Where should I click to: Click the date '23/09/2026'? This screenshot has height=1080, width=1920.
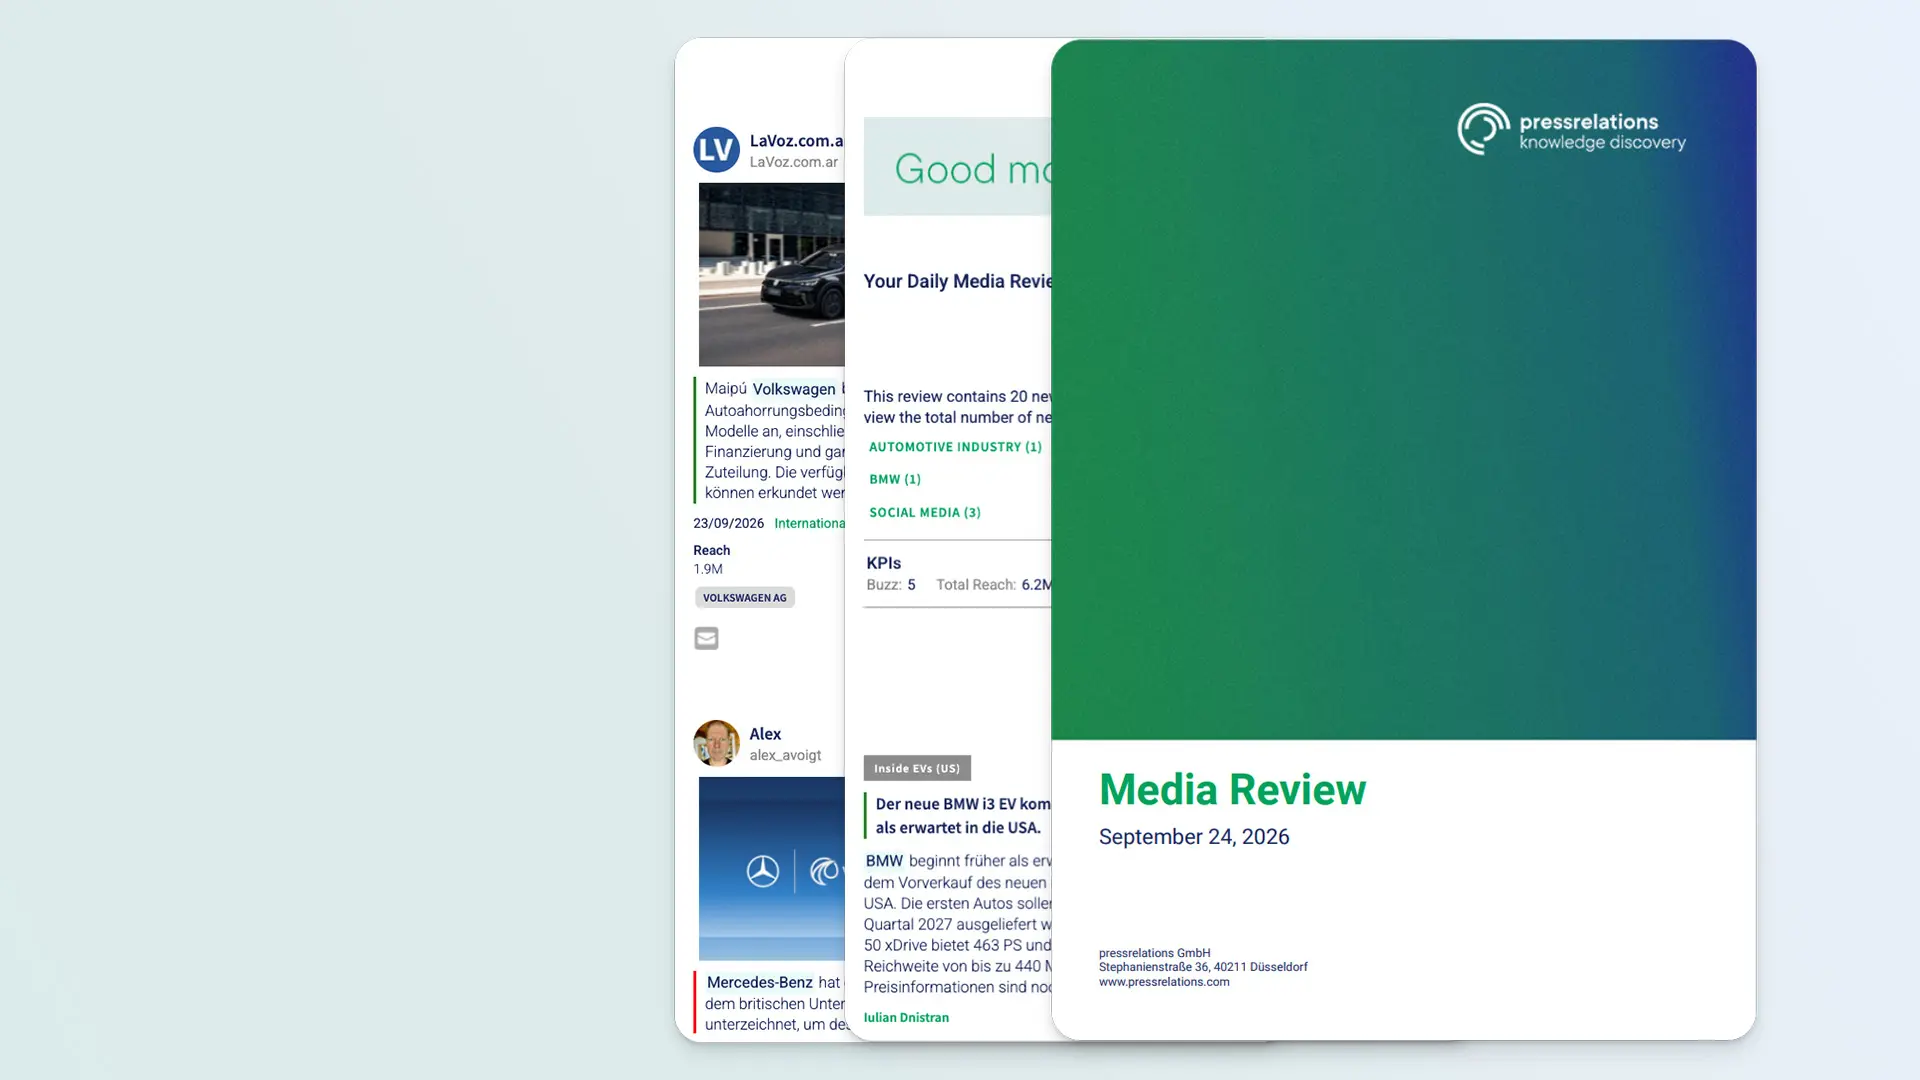pyautogui.click(x=728, y=523)
